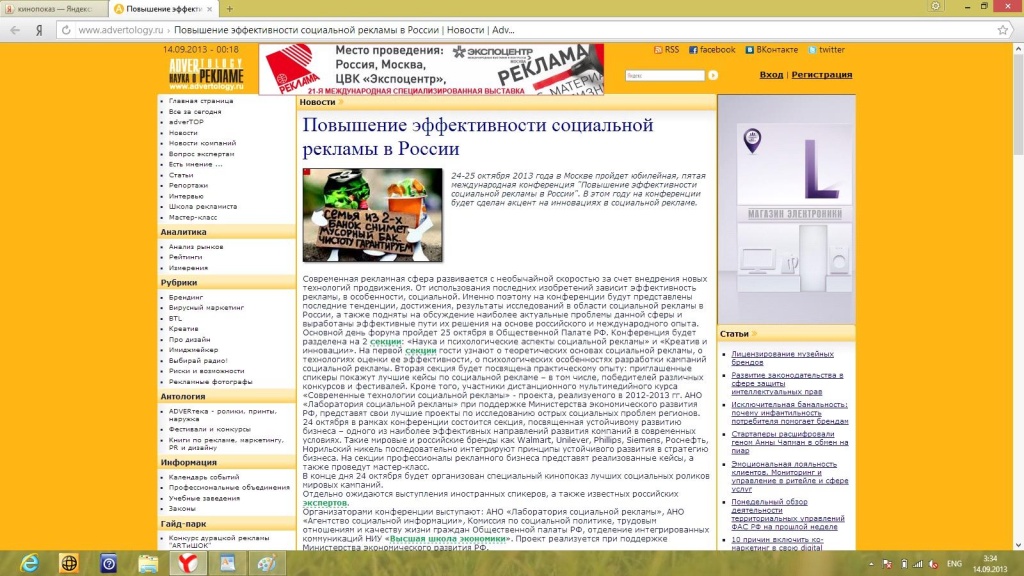This screenshot has height=576, width=1024.
Task: Click the 'экспертов' link in article
Action: [325, 503]
